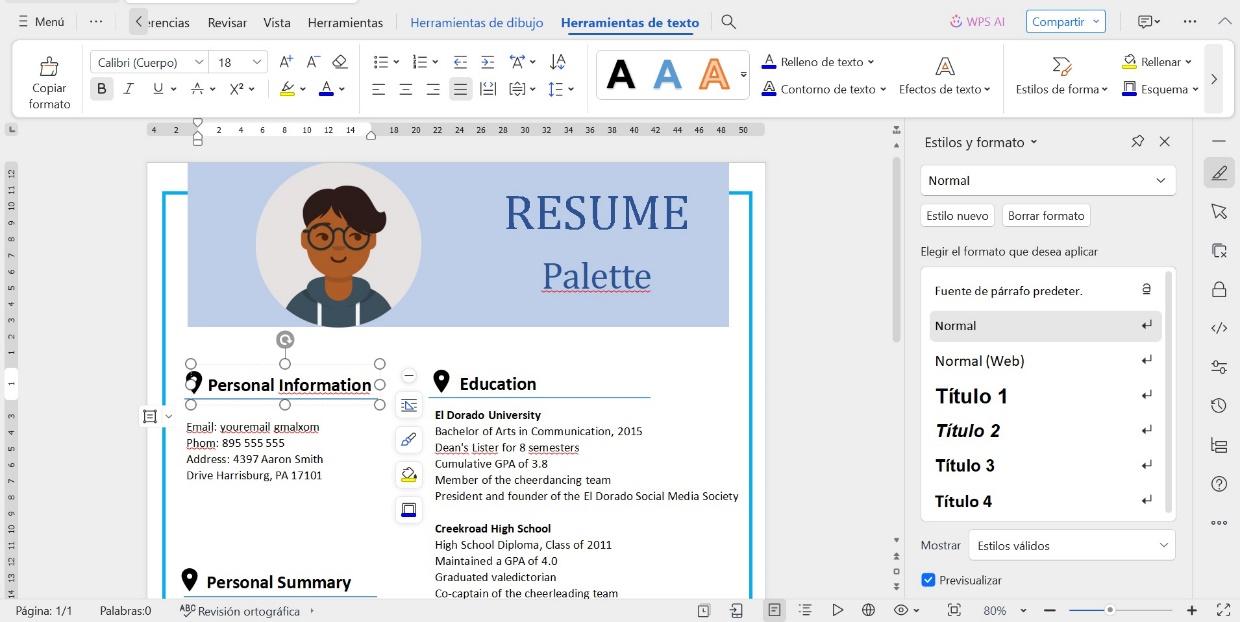This screenshot has height=622, width=1240.
Task: Toggle bold formatting
Action: (101, 88)
